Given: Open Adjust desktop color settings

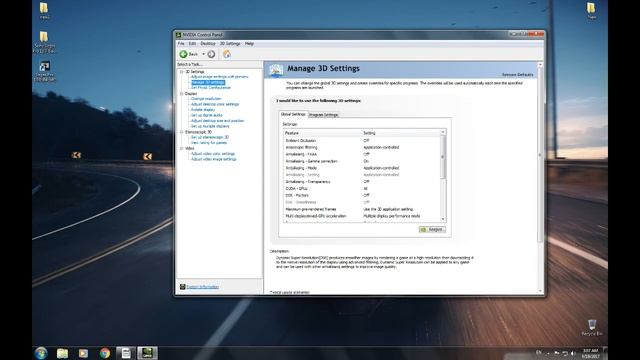Looking at the screenshot, I should point(215,104).
